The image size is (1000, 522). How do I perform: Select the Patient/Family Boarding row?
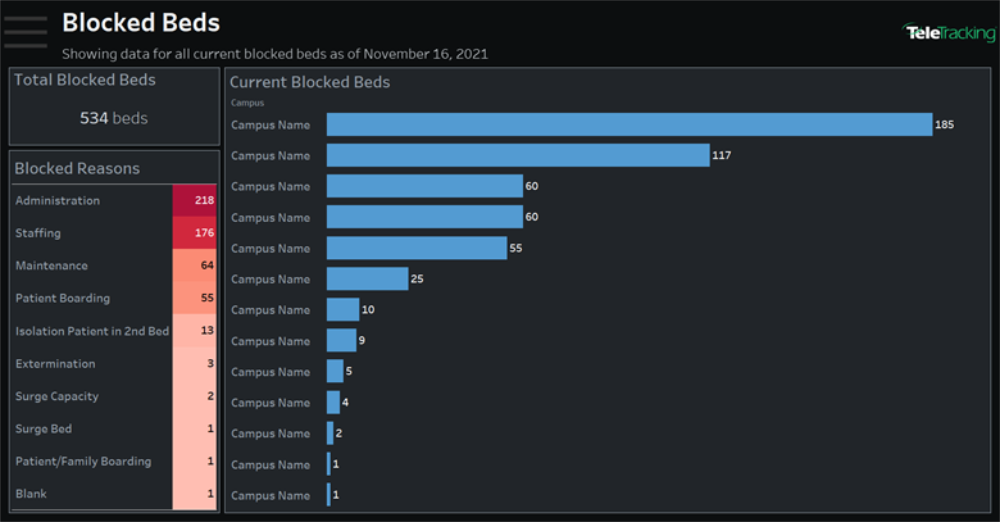tap(114, 461)
